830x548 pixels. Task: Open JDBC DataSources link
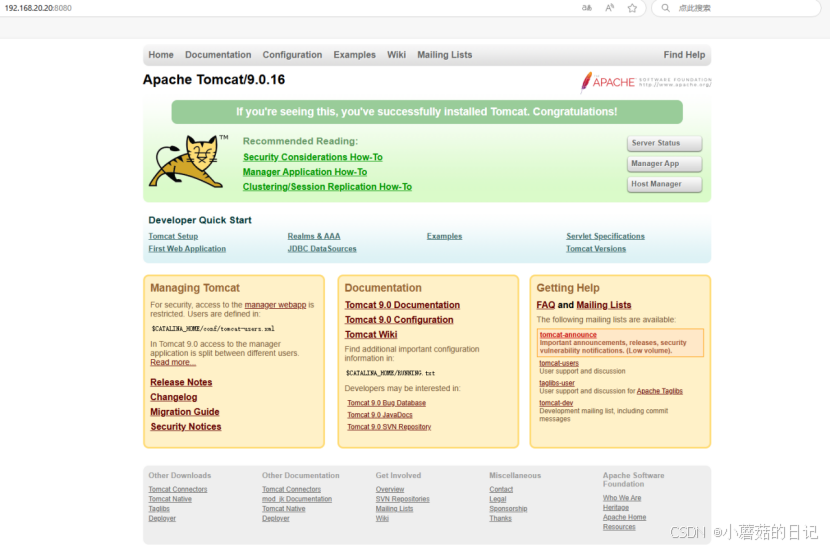[x=322, y=249]
